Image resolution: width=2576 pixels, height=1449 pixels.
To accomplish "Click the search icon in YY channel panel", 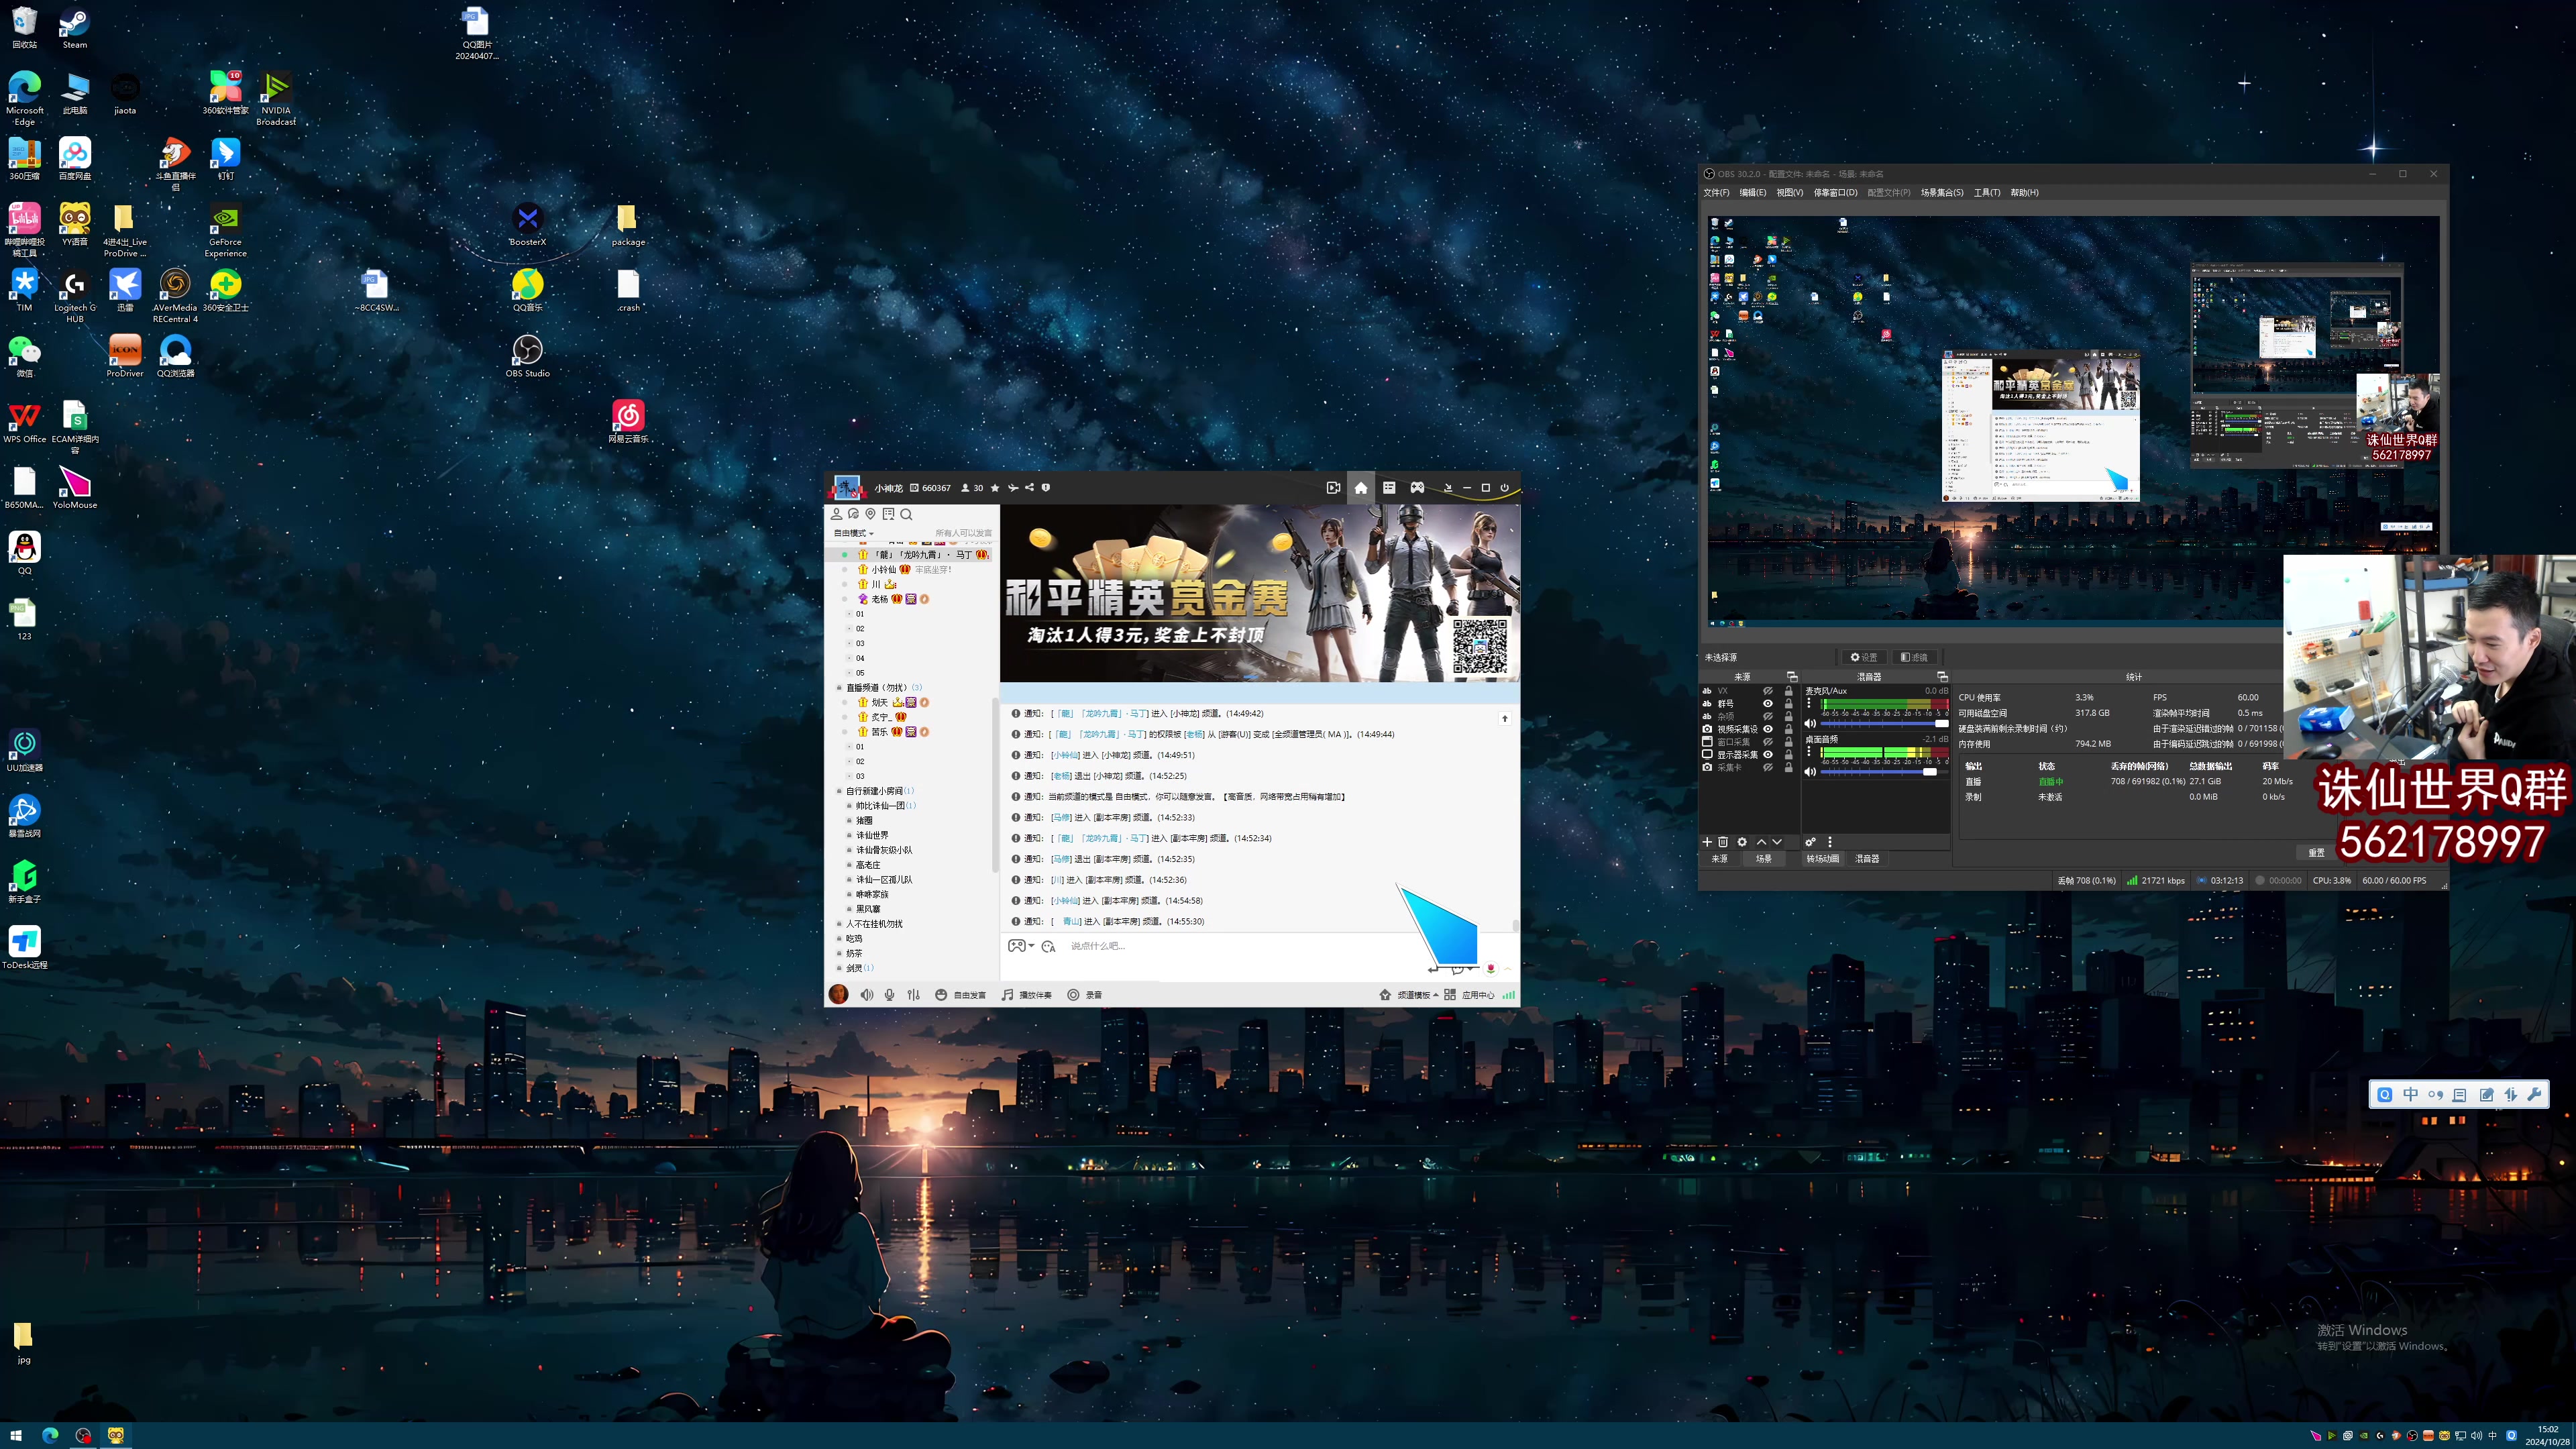I will pyautogui.click(x=906, y=514).
